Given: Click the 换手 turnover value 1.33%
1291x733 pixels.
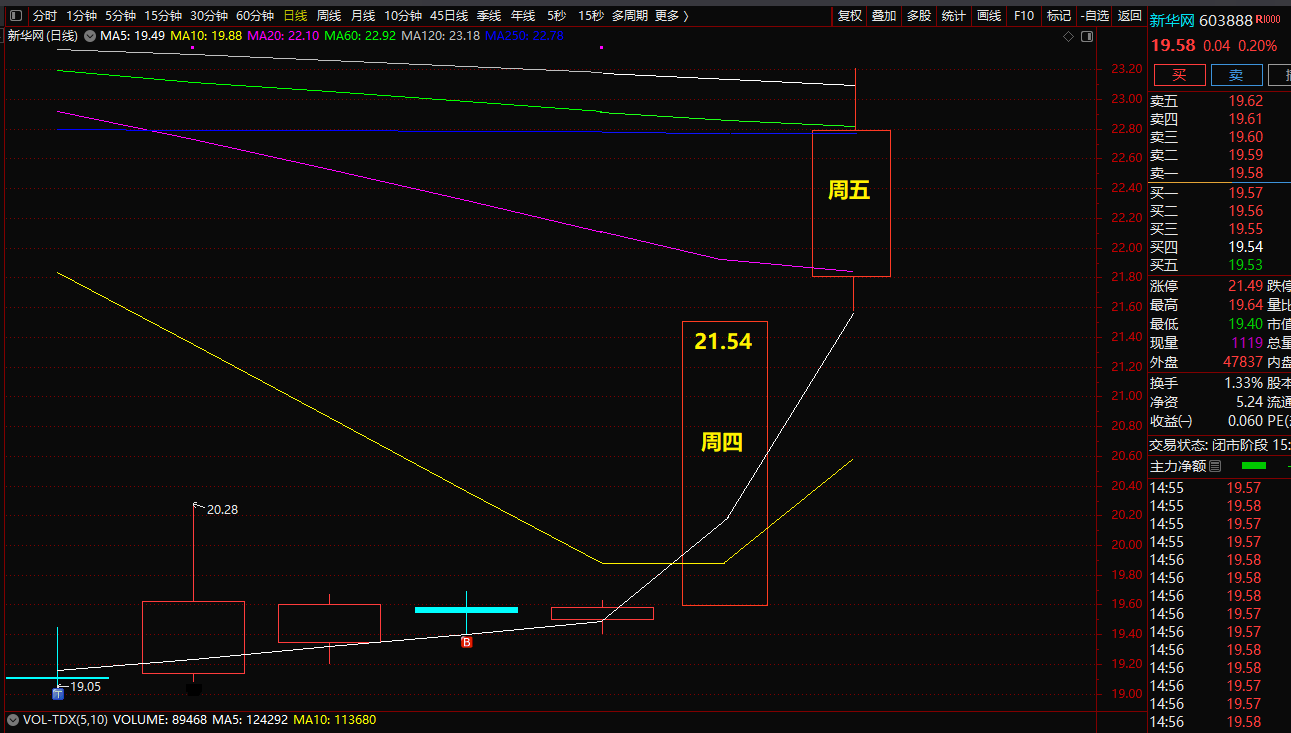Looking at the screenshot, I should (1243, 383).
